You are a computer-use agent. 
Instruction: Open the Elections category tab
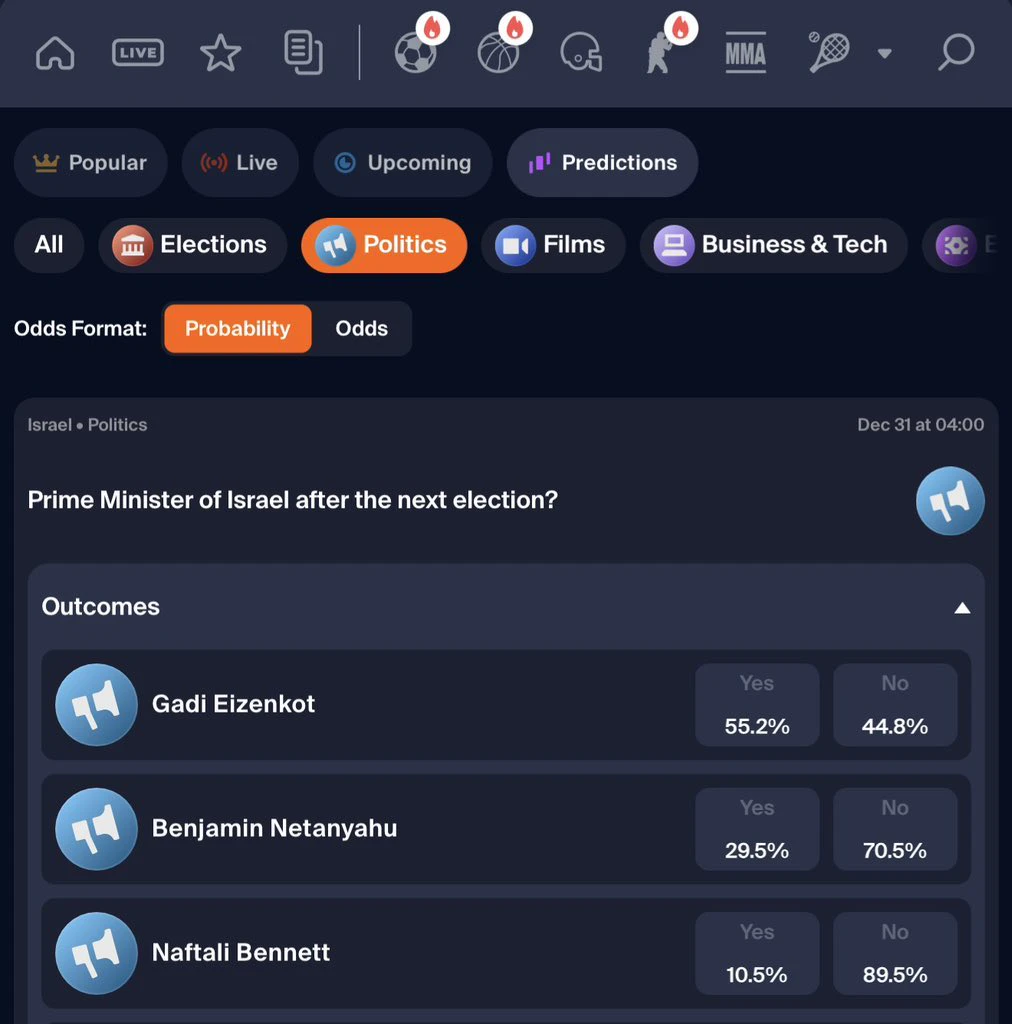coord(193,245)
